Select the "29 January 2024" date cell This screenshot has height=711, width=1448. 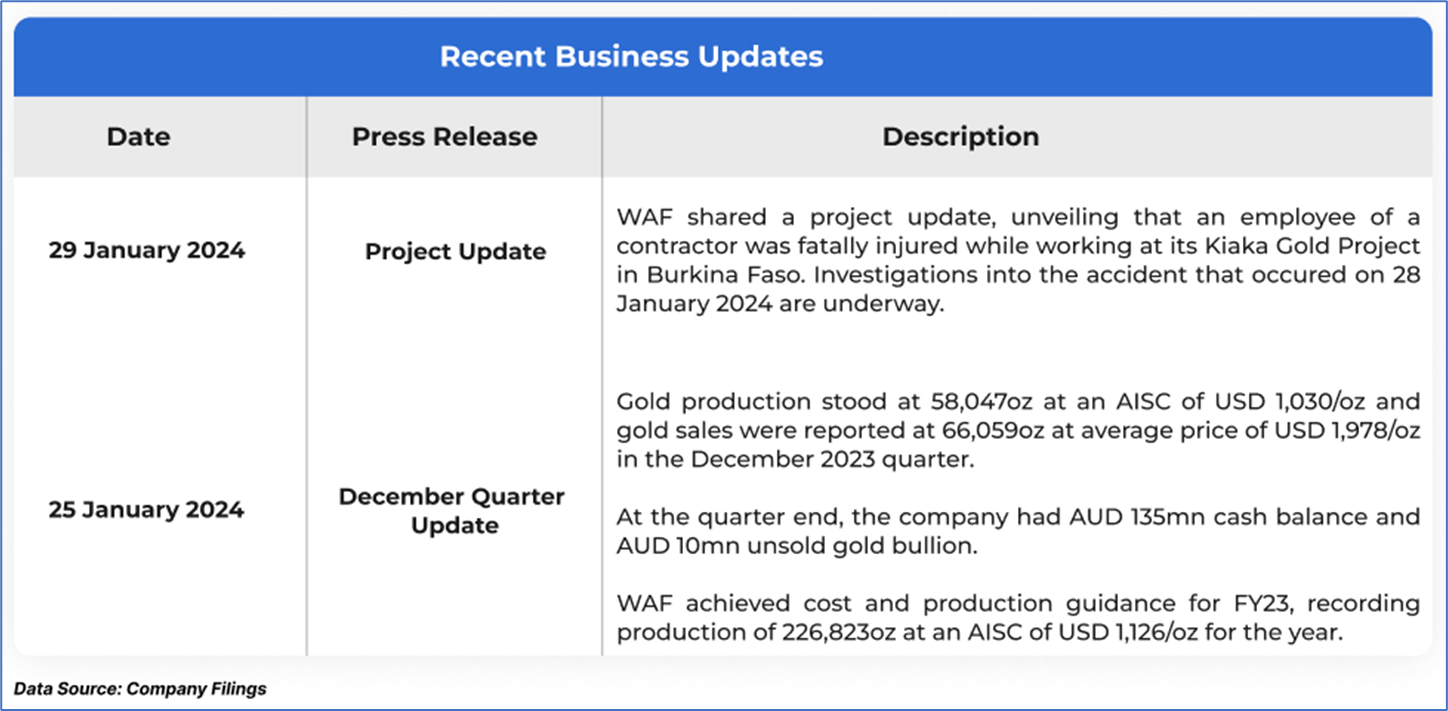[x=146, y=250]
